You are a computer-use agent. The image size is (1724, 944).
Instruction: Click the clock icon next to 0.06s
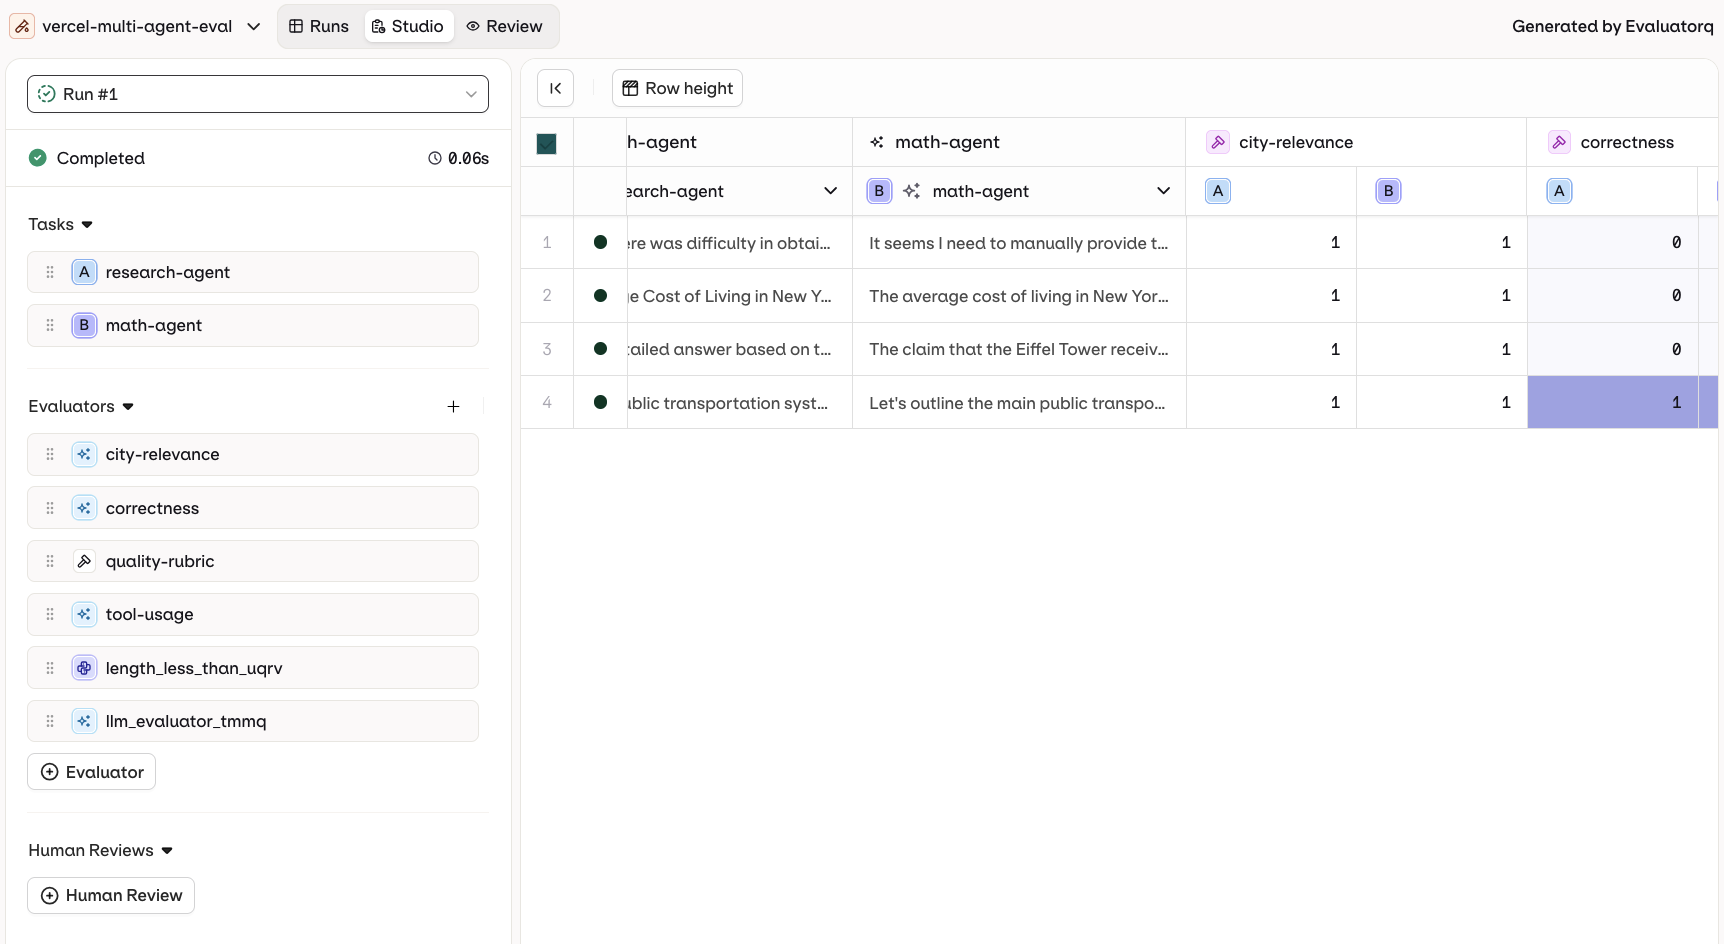pos(434,158)
